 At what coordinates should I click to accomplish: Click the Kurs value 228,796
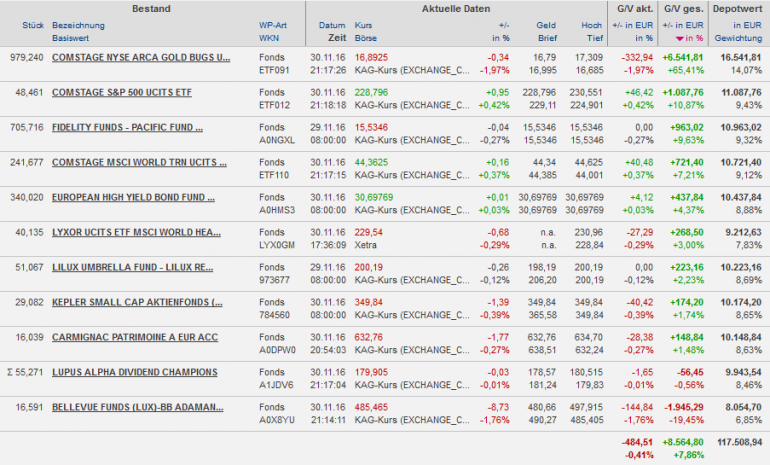(x=371, y=92)
